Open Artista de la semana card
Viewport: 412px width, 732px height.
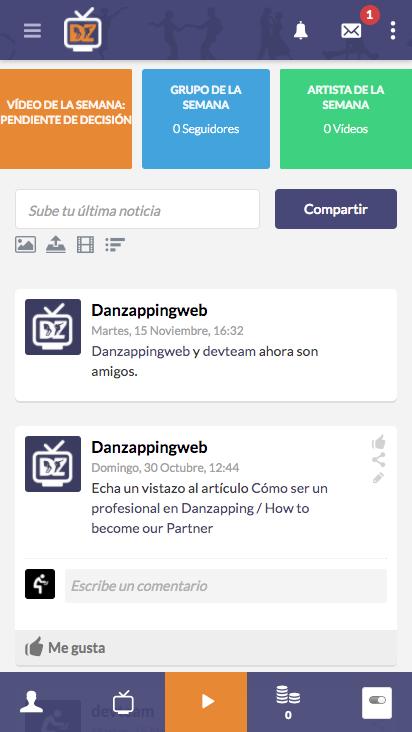click(346, 119)
